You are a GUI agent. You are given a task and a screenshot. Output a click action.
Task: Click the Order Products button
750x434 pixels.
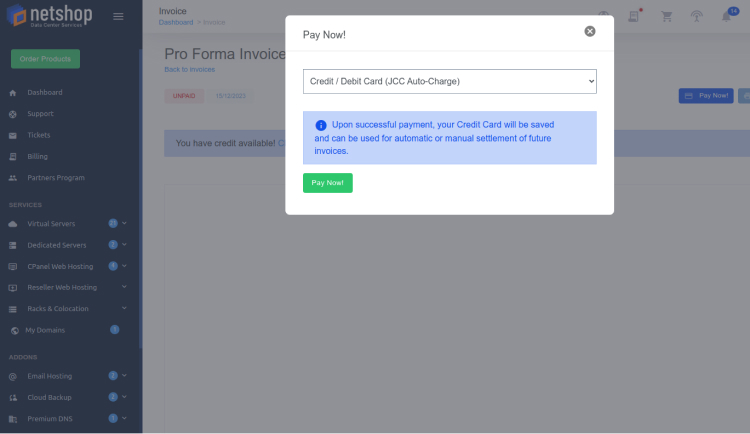45,59
